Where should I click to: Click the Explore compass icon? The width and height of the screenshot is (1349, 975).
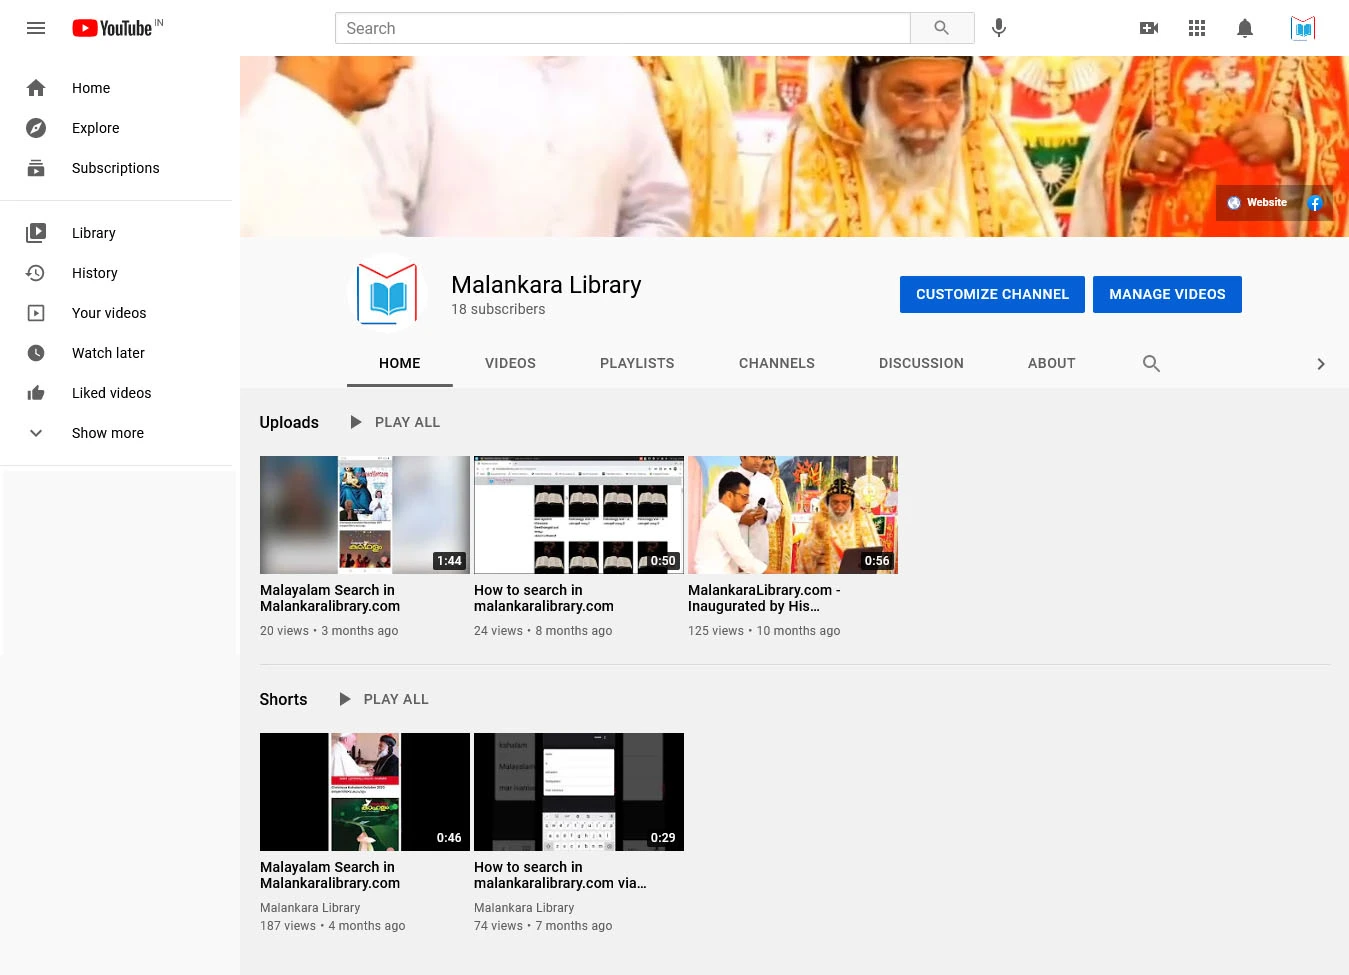36,128
